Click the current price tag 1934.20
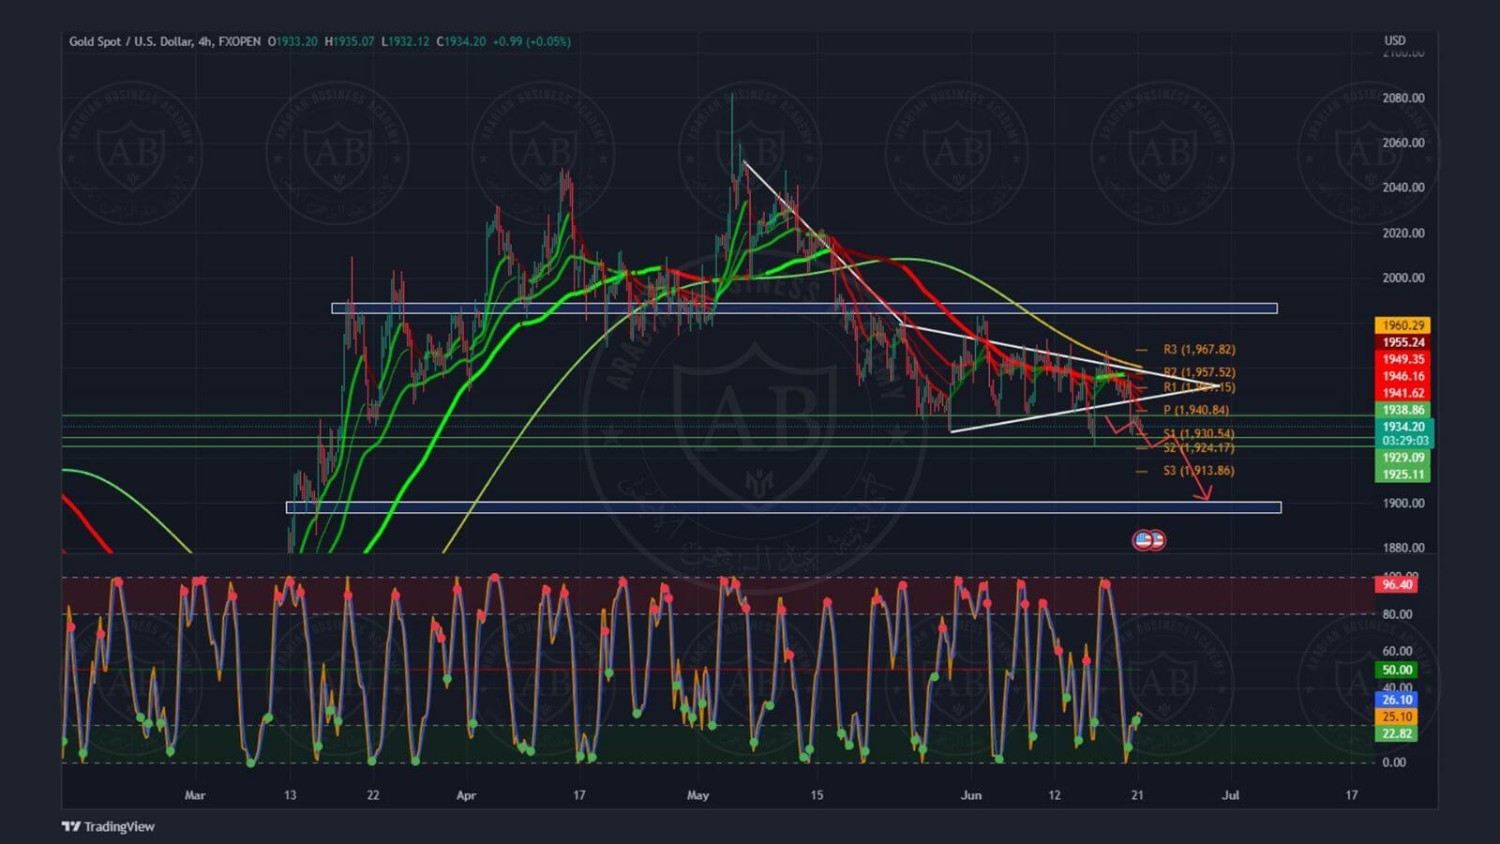 click(1403, 427)
